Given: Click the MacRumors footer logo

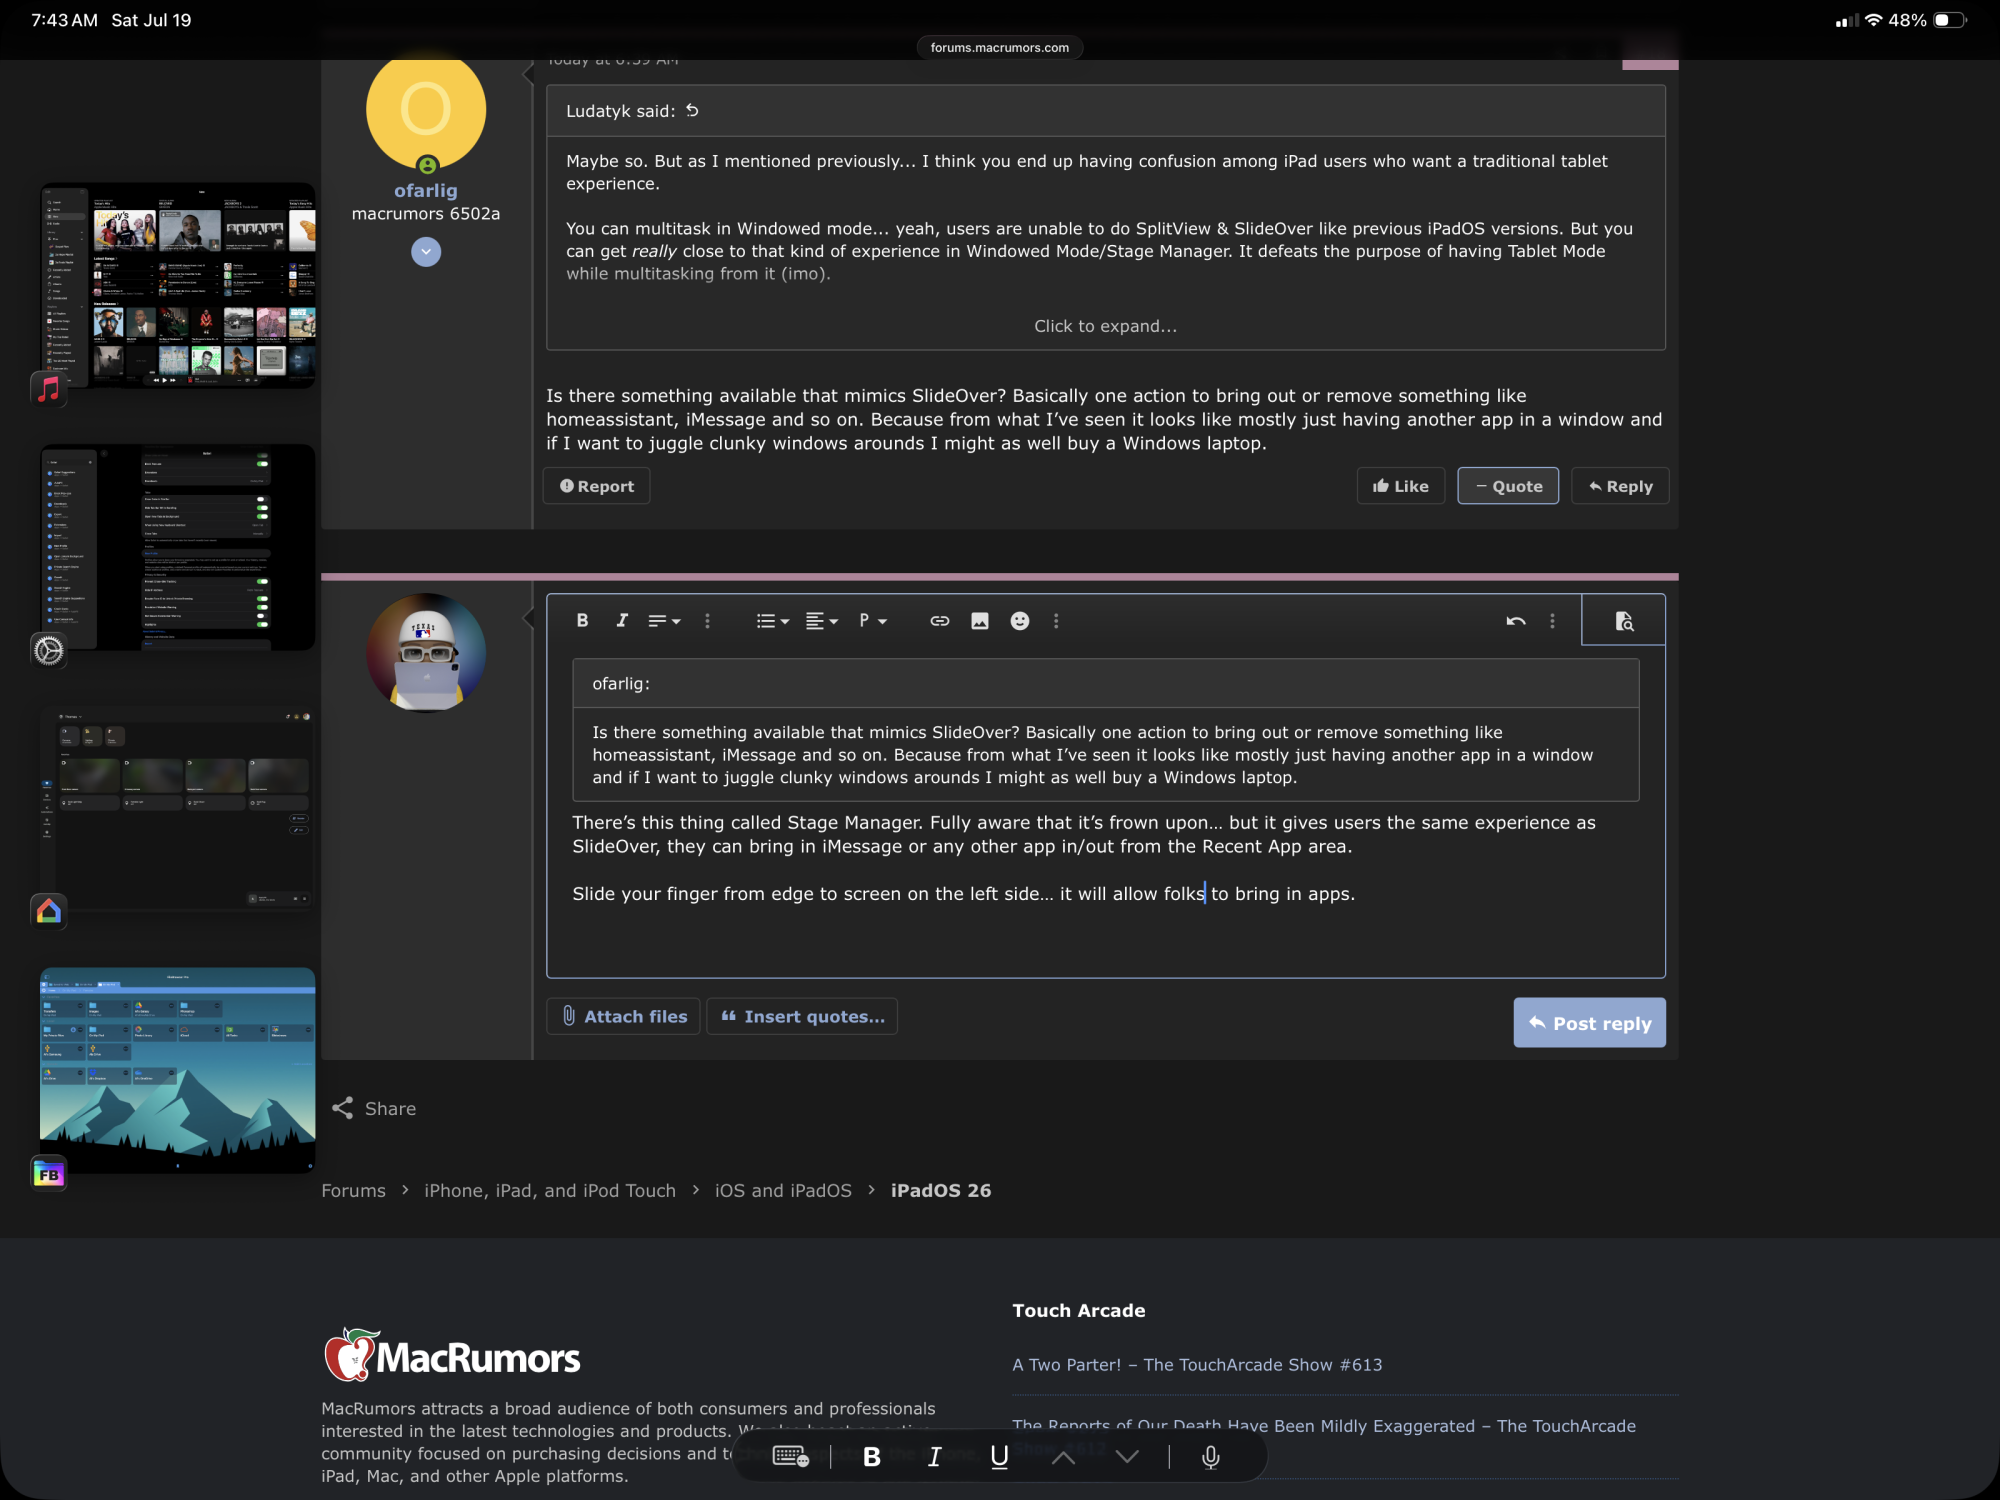Looking at the screenshot, I should pos(452,1355).
